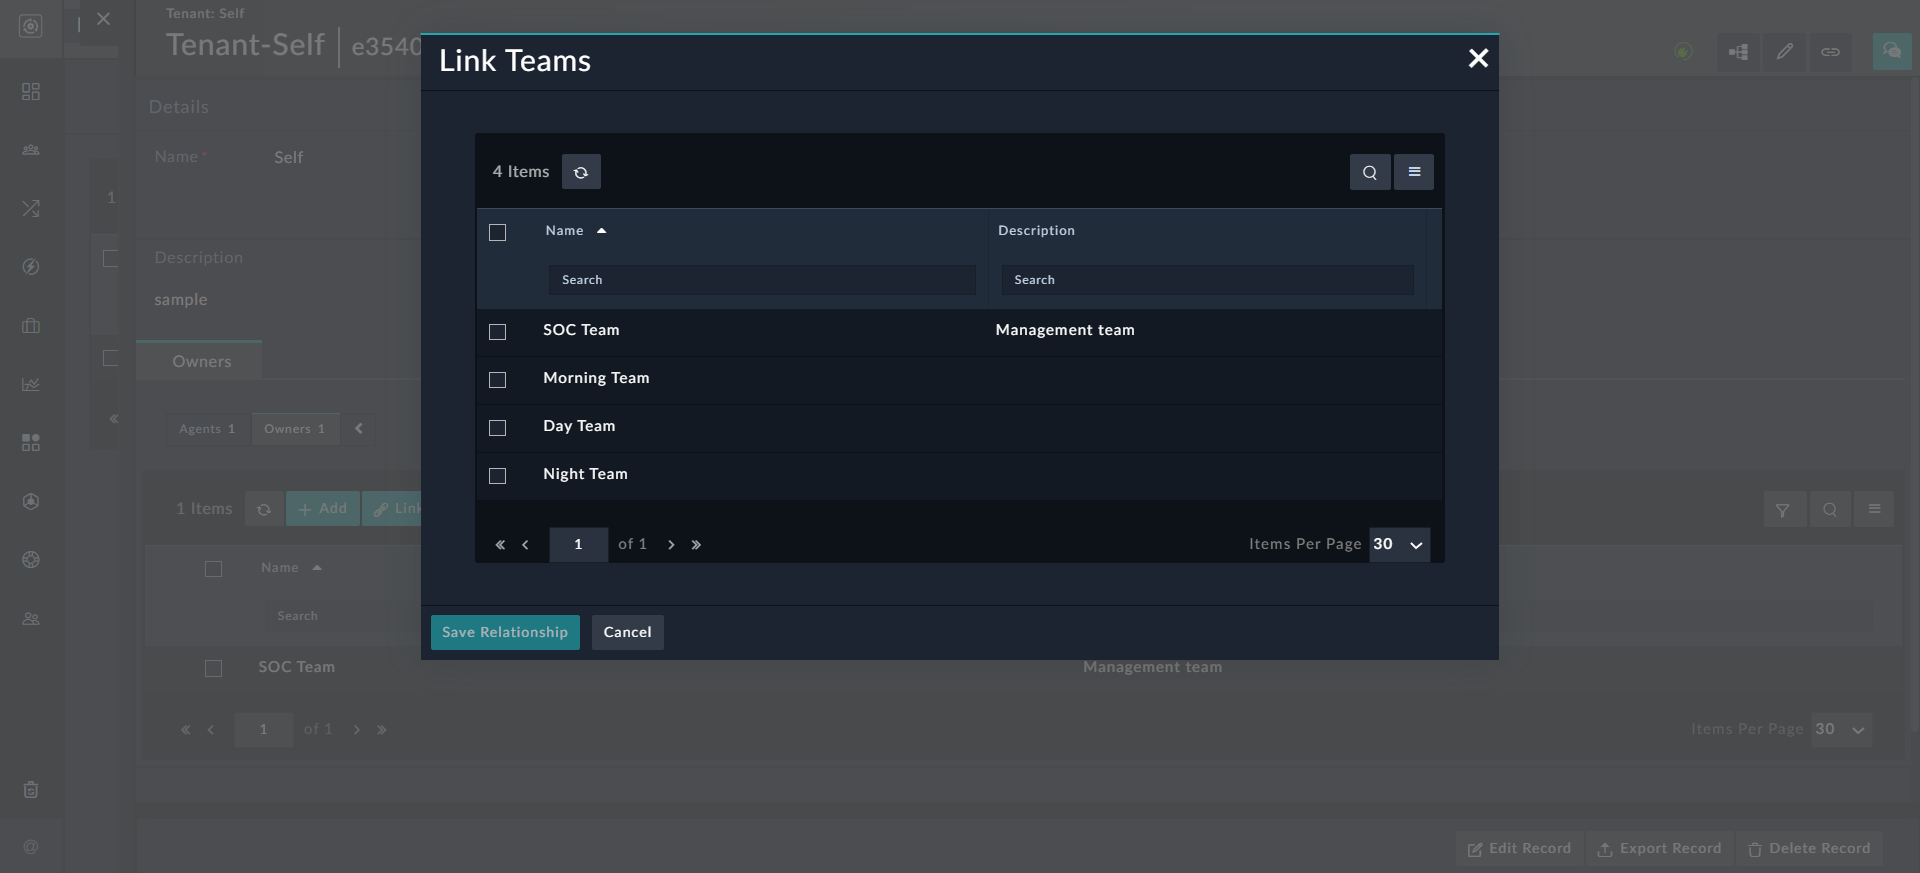Open the column menu icon in Link Teams
Viewport: 1920px width, 873px height.
[1414, 172]
